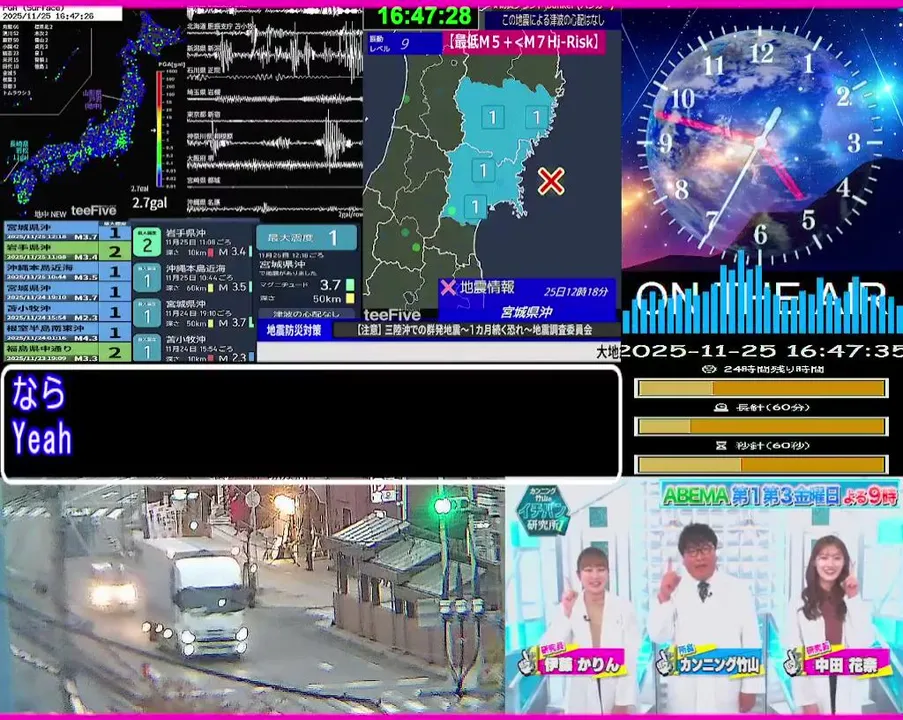Click the intensity 1 badge beside 苫小牧沖 11月24日 15:54
Viewport: 903px width, 720px height.
pos(147,348)
